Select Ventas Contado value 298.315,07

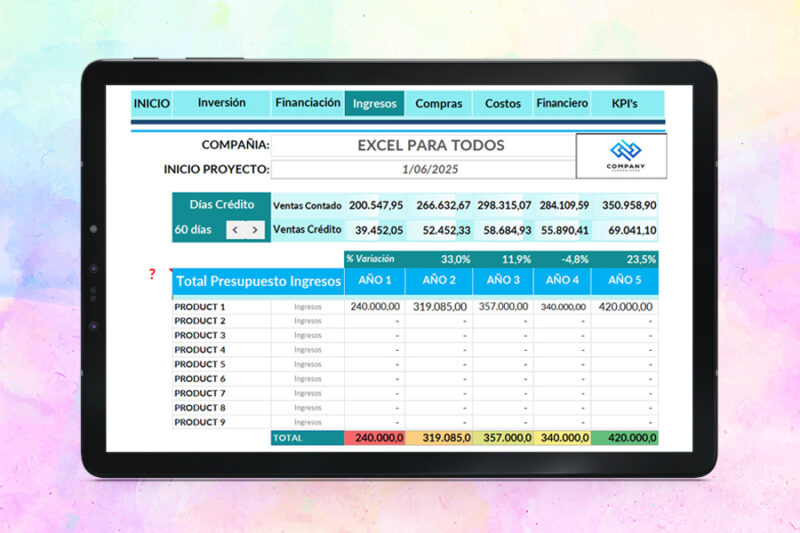pos(503,206)
